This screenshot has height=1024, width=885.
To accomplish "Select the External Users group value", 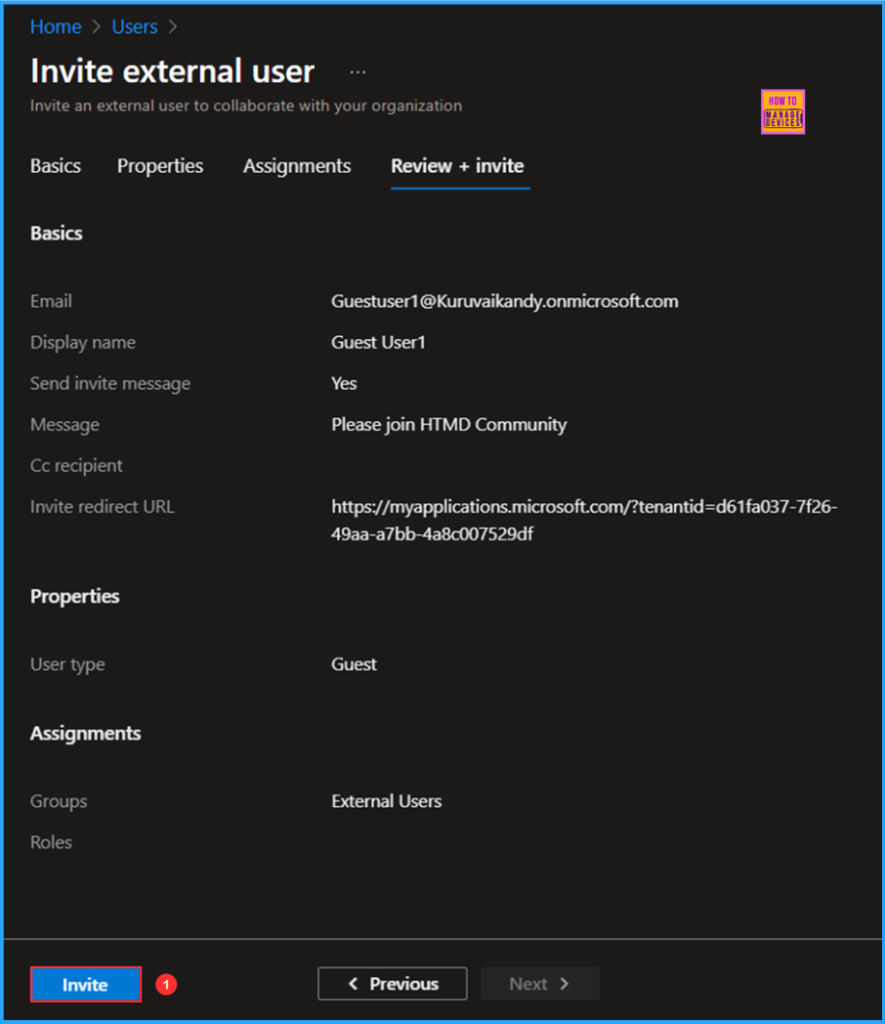I will (386, 801).
